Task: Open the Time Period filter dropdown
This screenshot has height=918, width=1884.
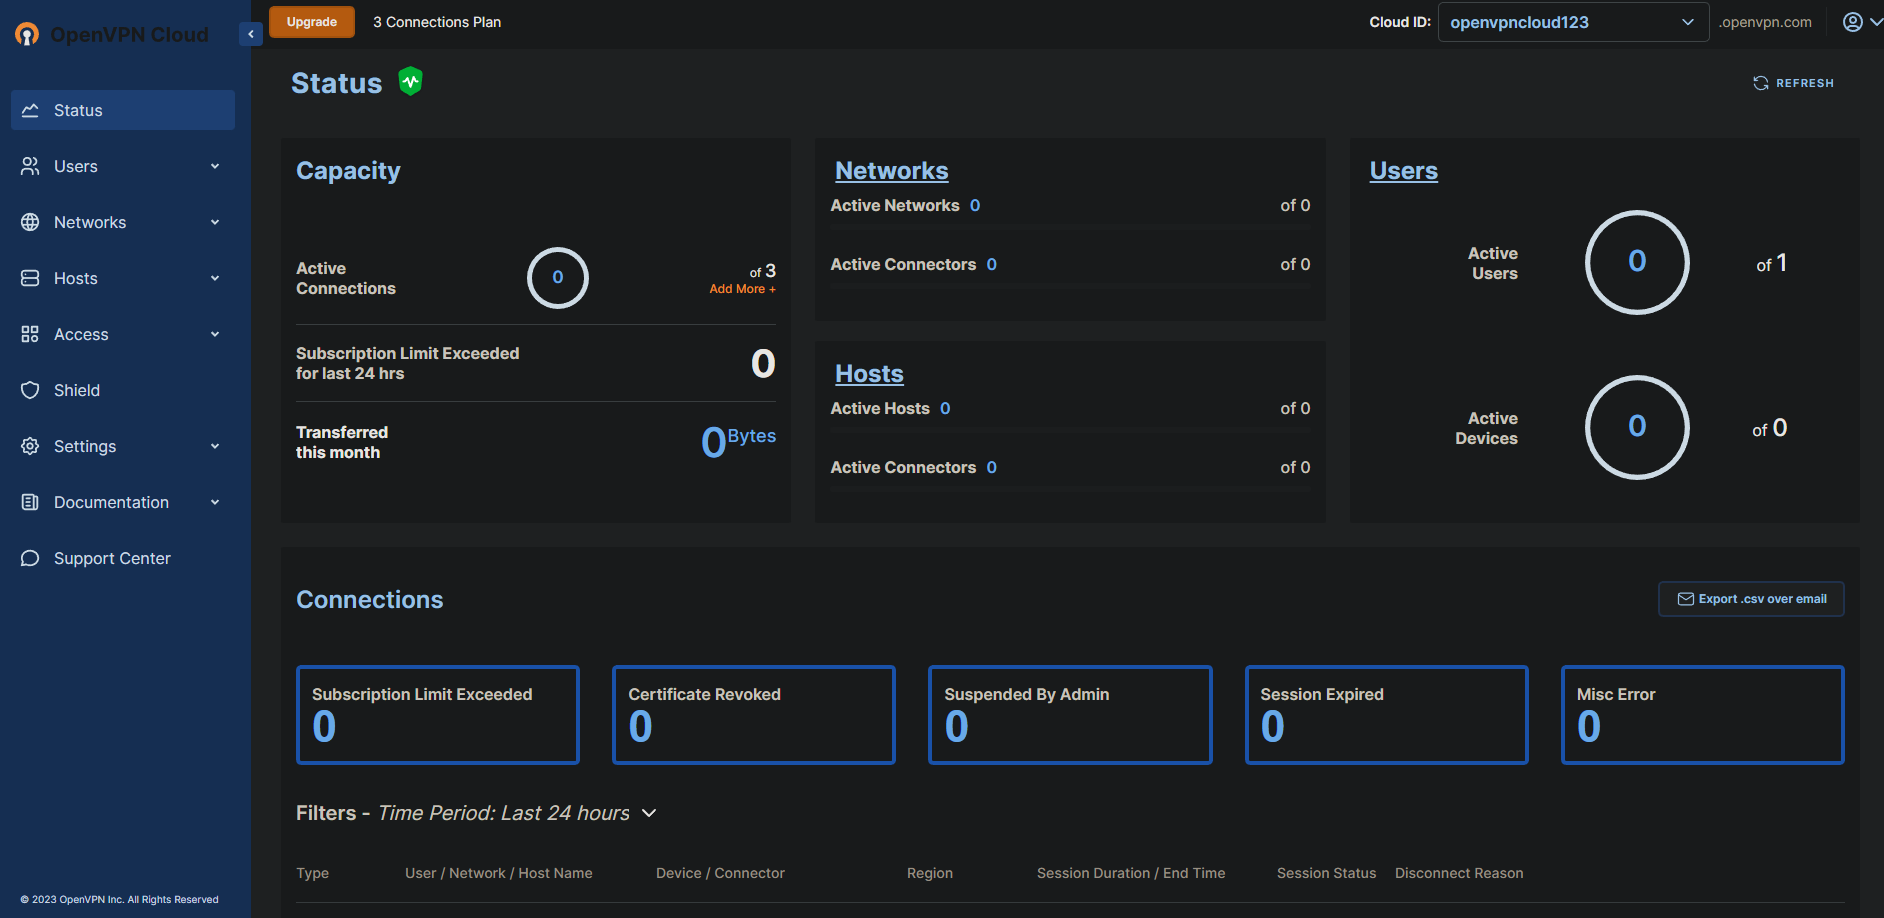Action: (x=649, y=813)
